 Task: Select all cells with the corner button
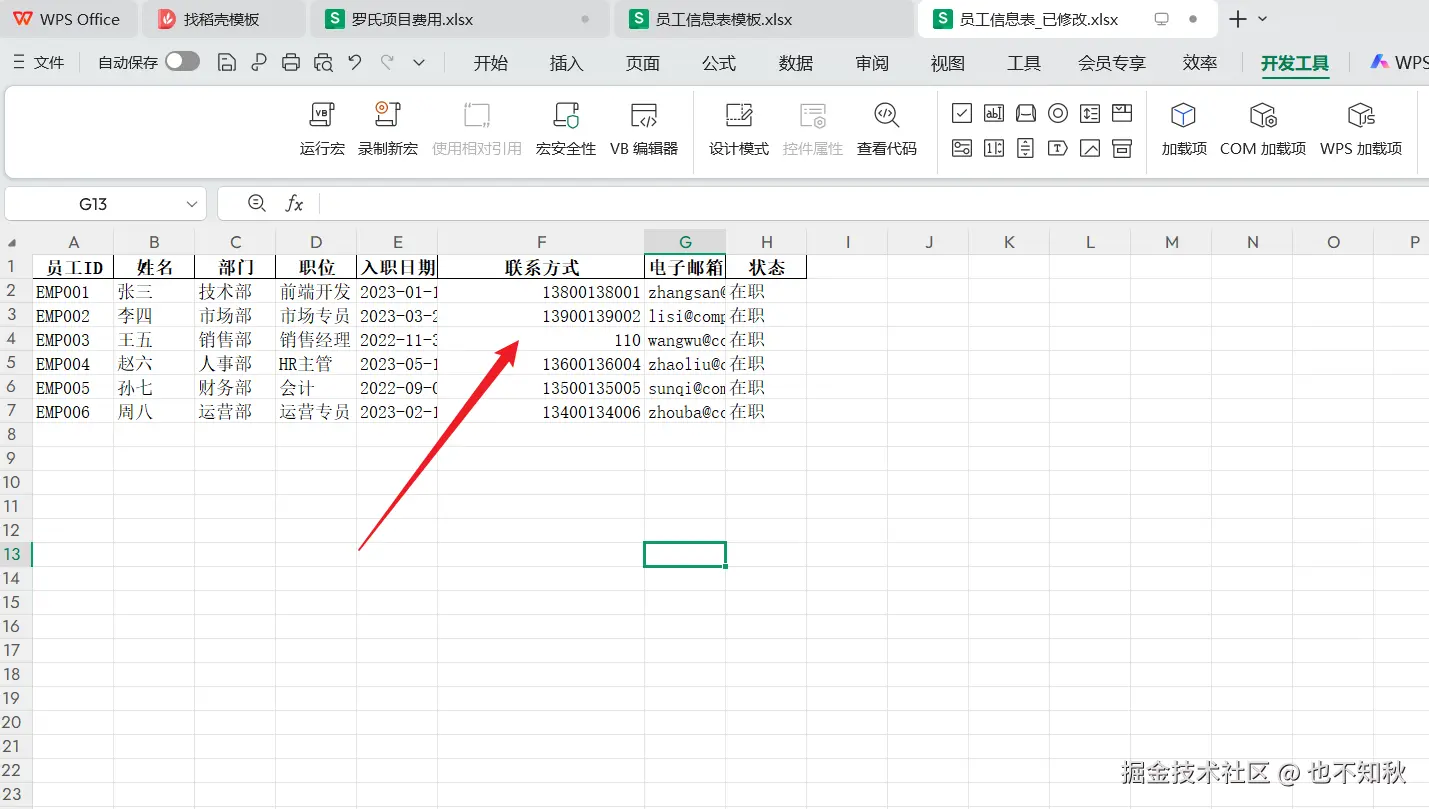(x=14, y=242)
